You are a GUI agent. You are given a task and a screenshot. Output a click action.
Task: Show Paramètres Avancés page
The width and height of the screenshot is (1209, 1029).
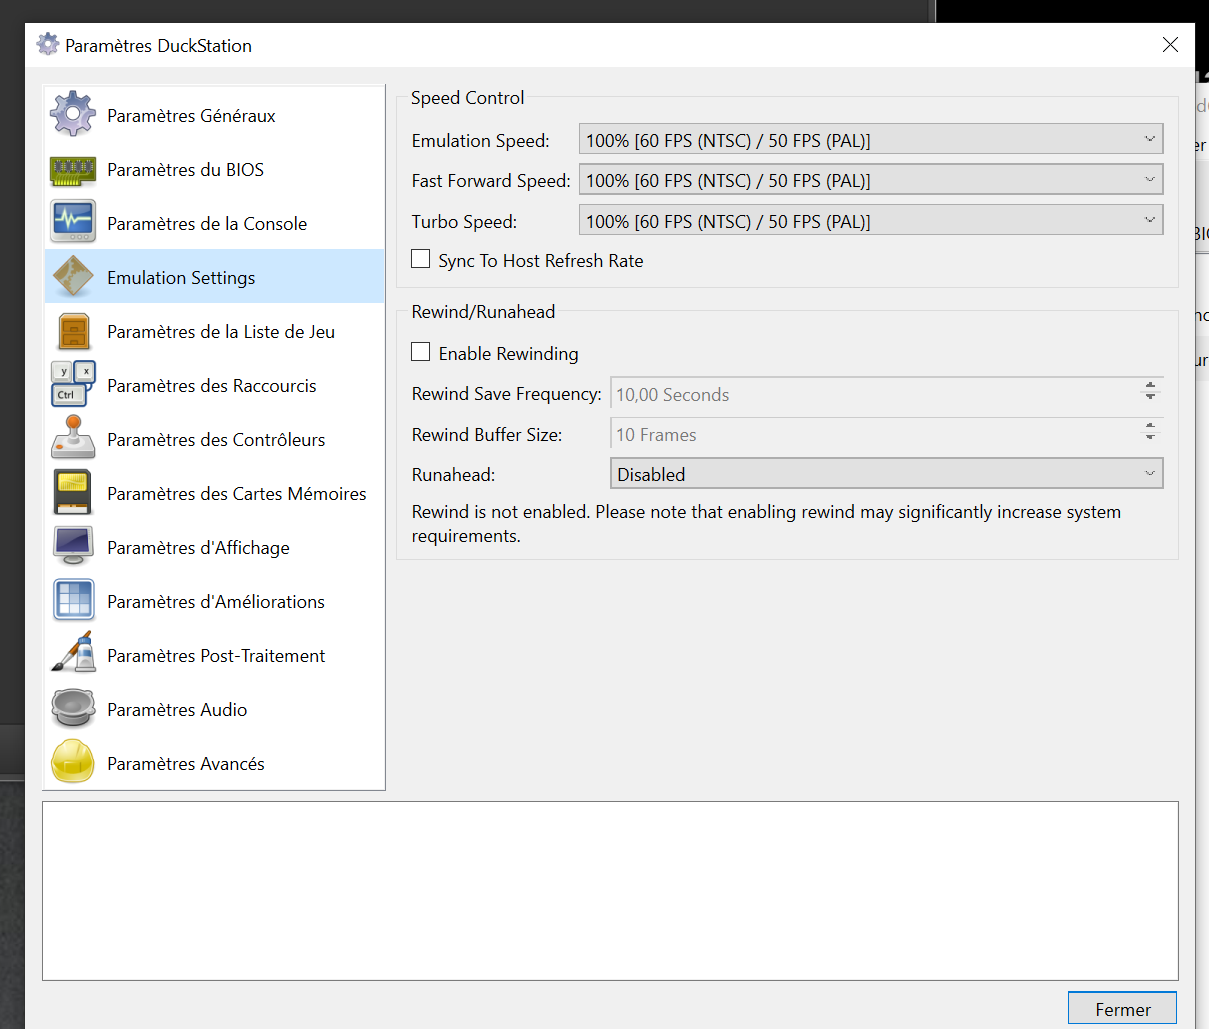pyautogui.click(x=215, y=763)
